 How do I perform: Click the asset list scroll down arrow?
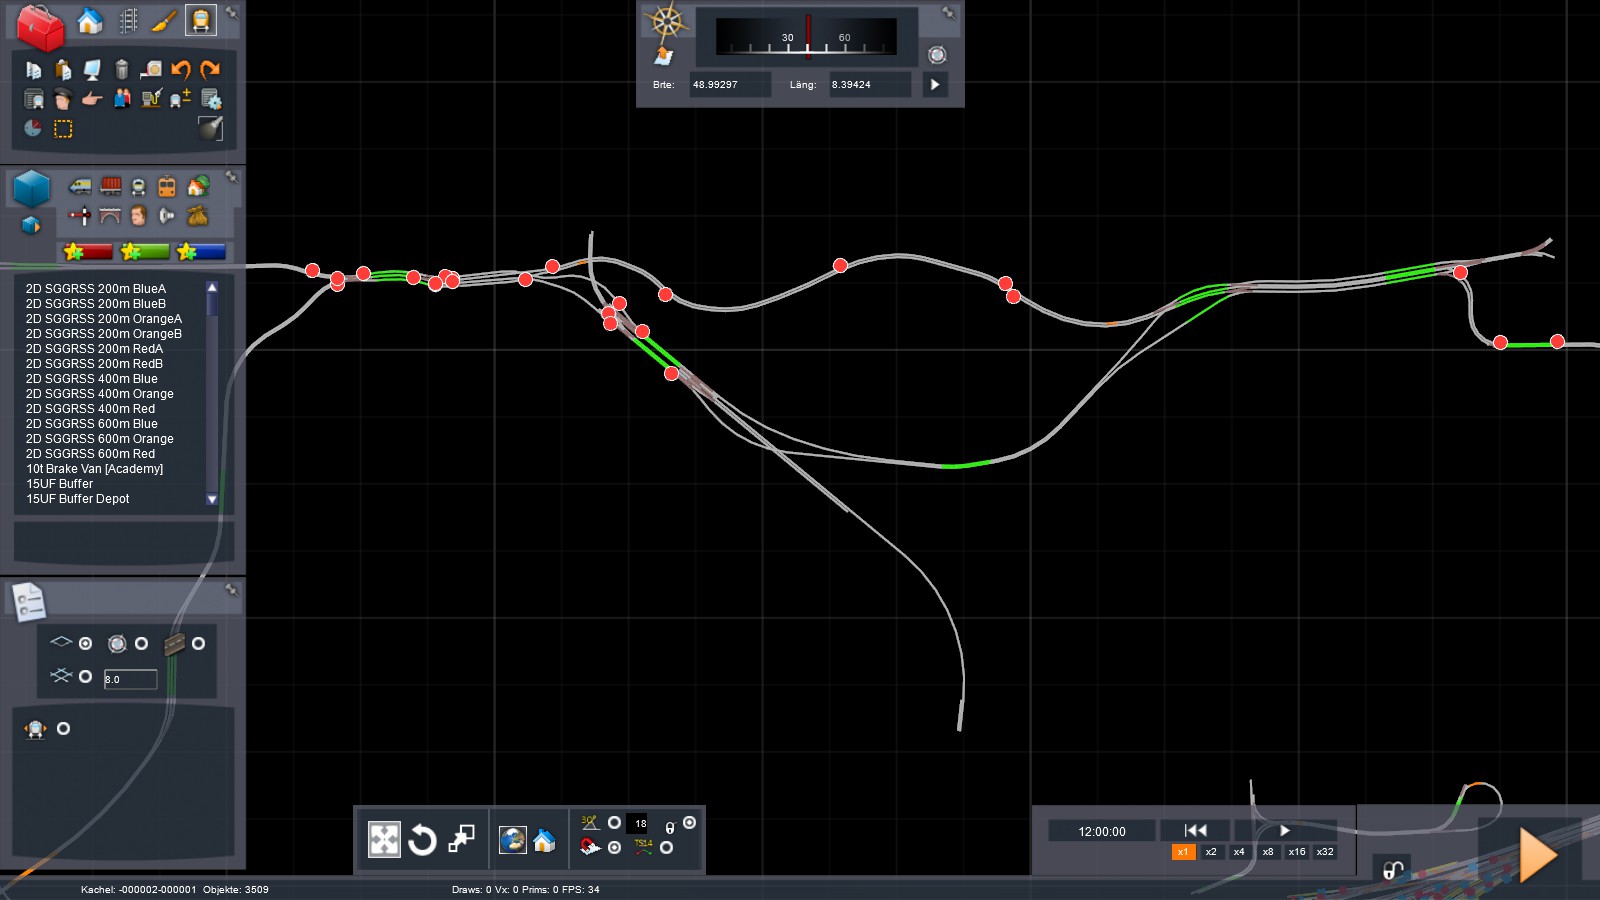(x=212, y=499)
